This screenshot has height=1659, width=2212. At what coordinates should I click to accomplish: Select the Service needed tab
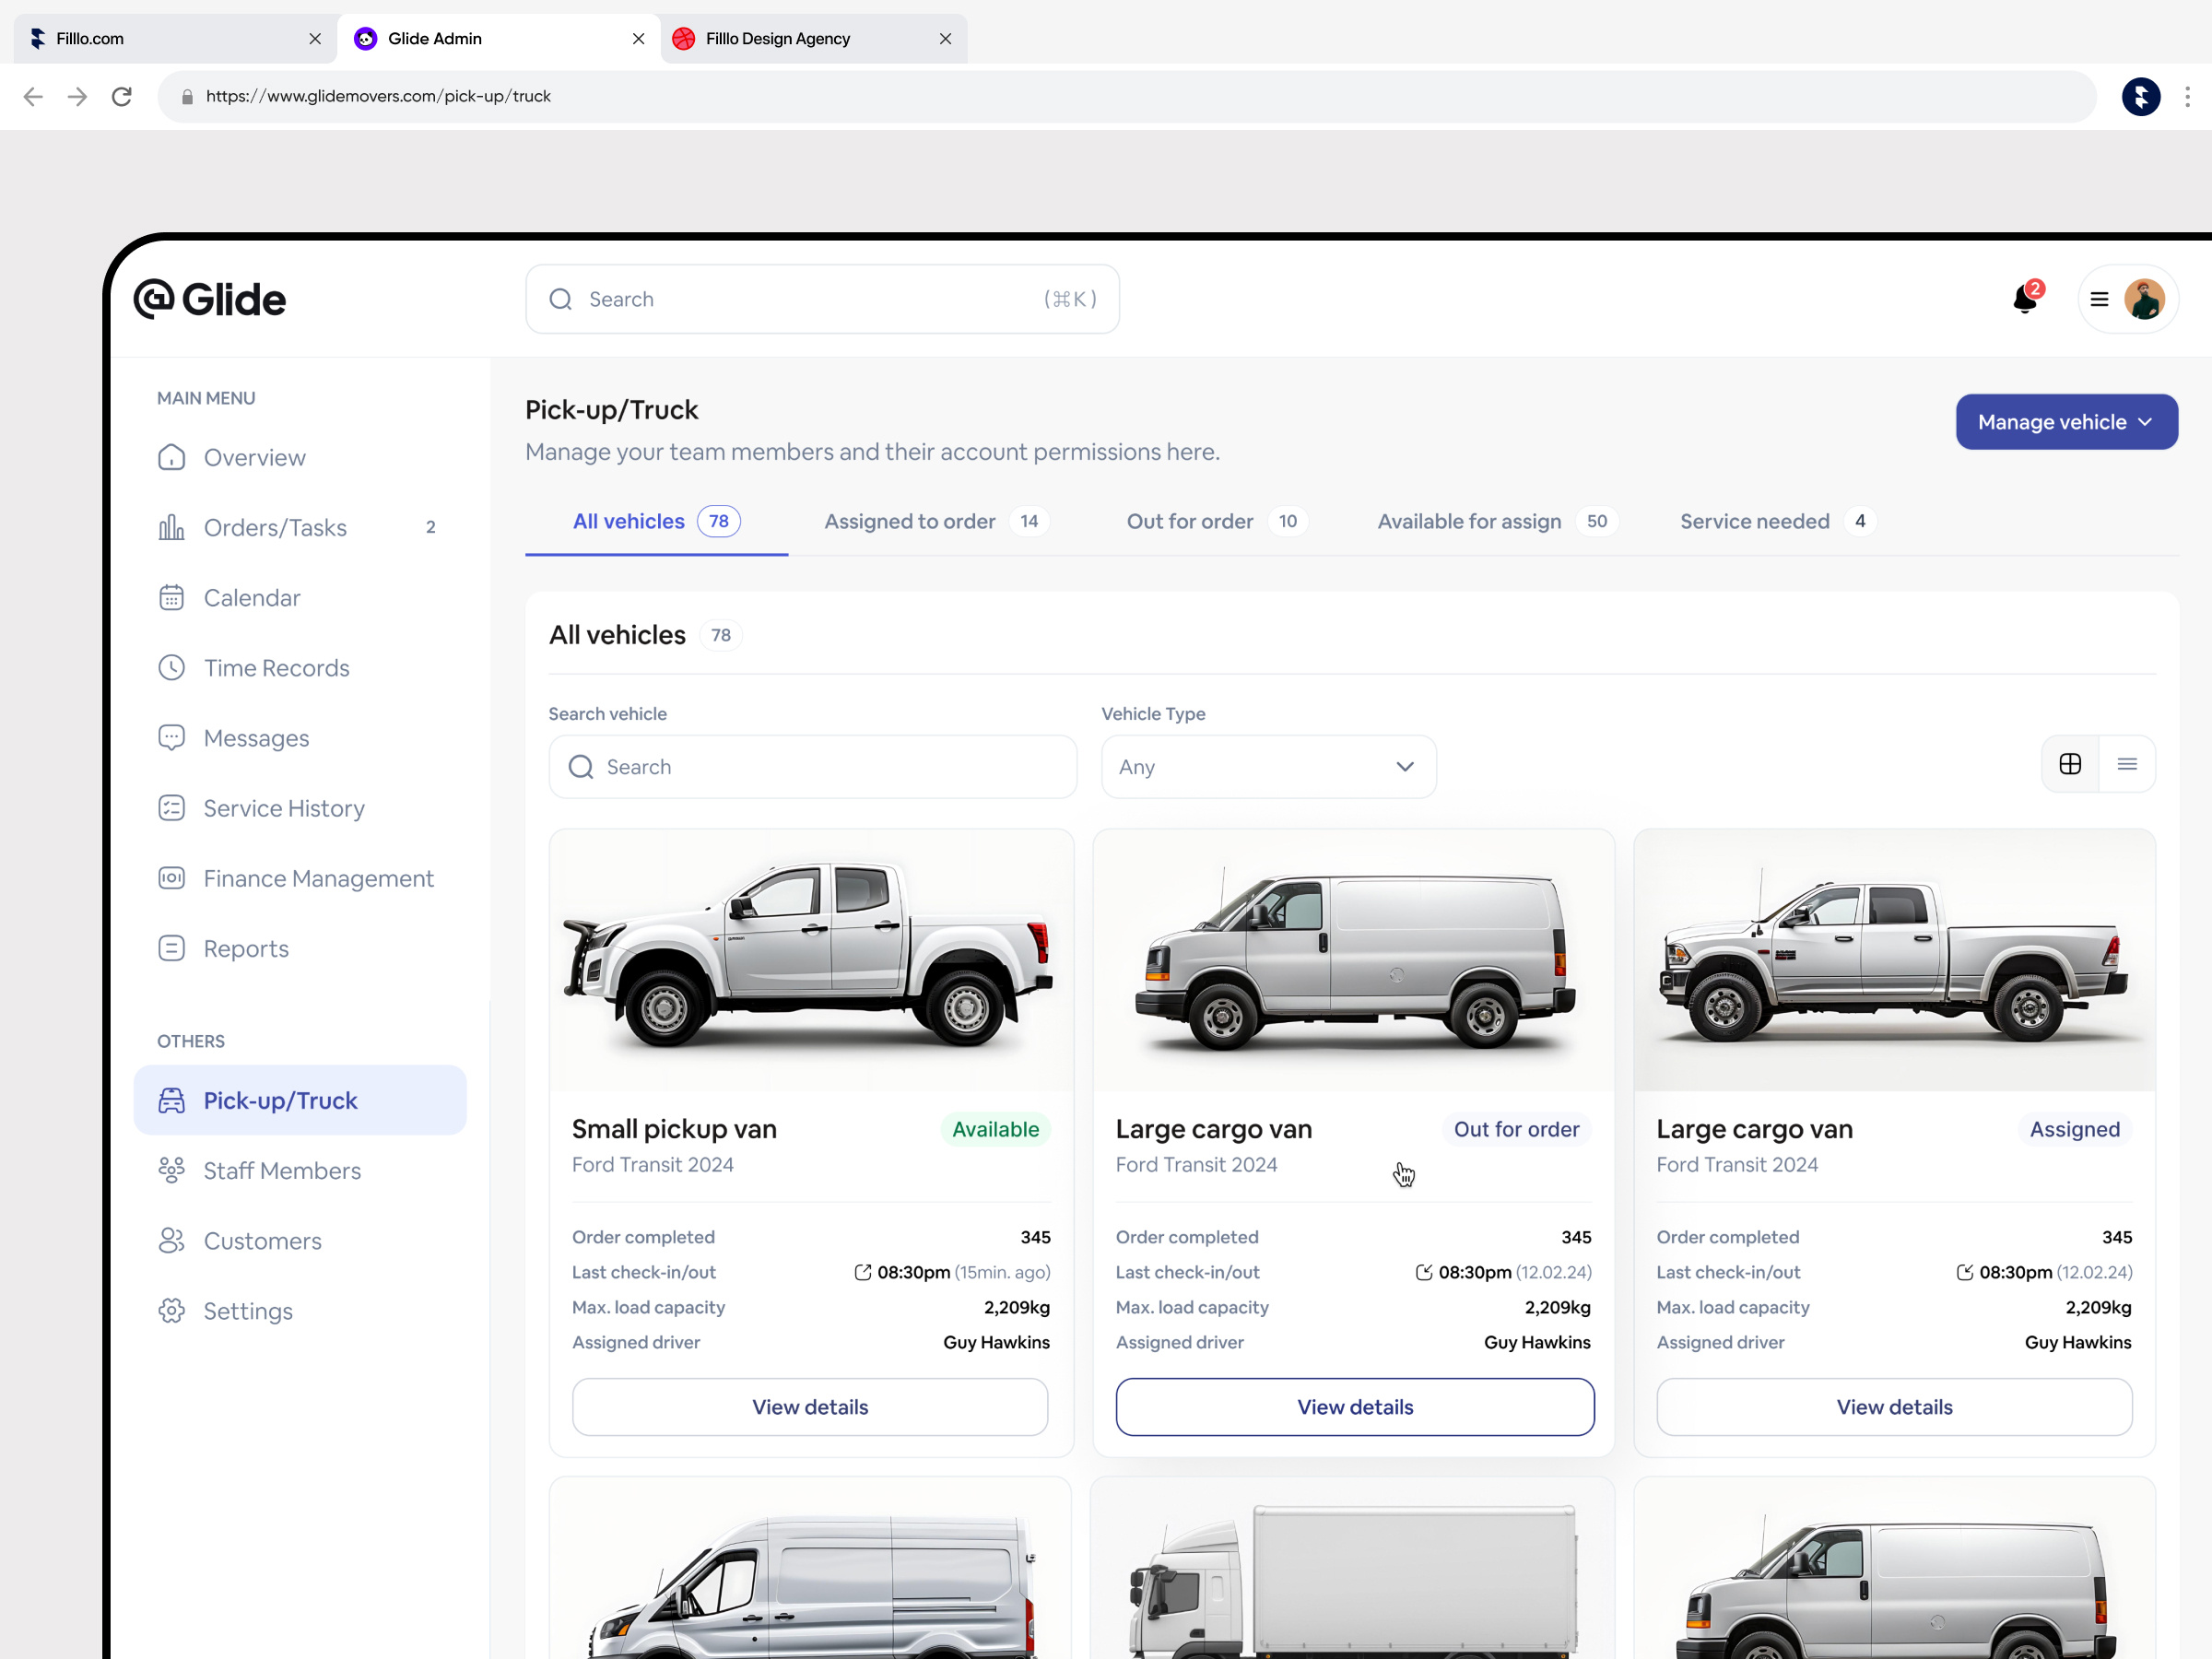tap(1755, 521)
